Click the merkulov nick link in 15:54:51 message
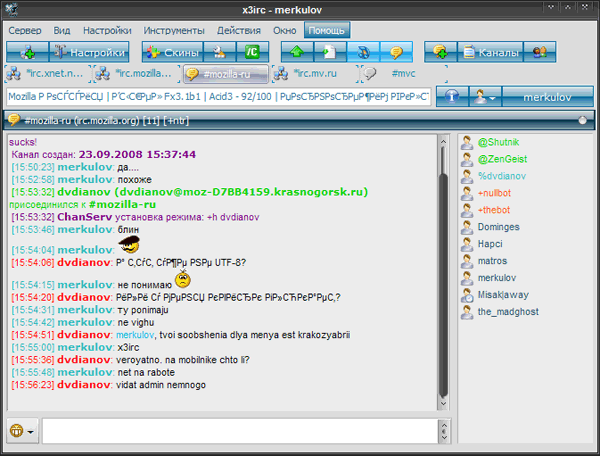This screenshot has width=600, height=456. tap(135, 335)
